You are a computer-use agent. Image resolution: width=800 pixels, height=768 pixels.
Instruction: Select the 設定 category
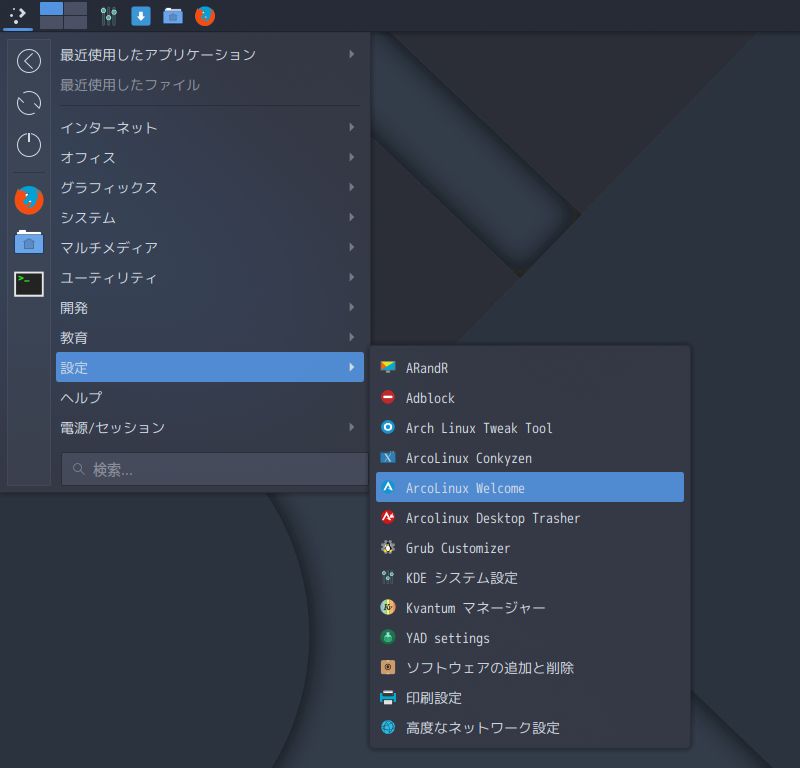tap(210, 367)
